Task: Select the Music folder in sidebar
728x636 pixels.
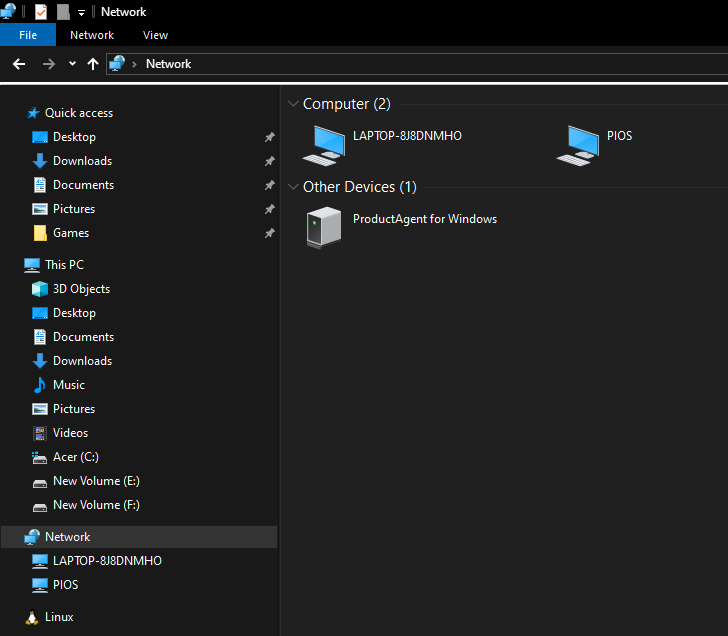Action: [68, 385]
